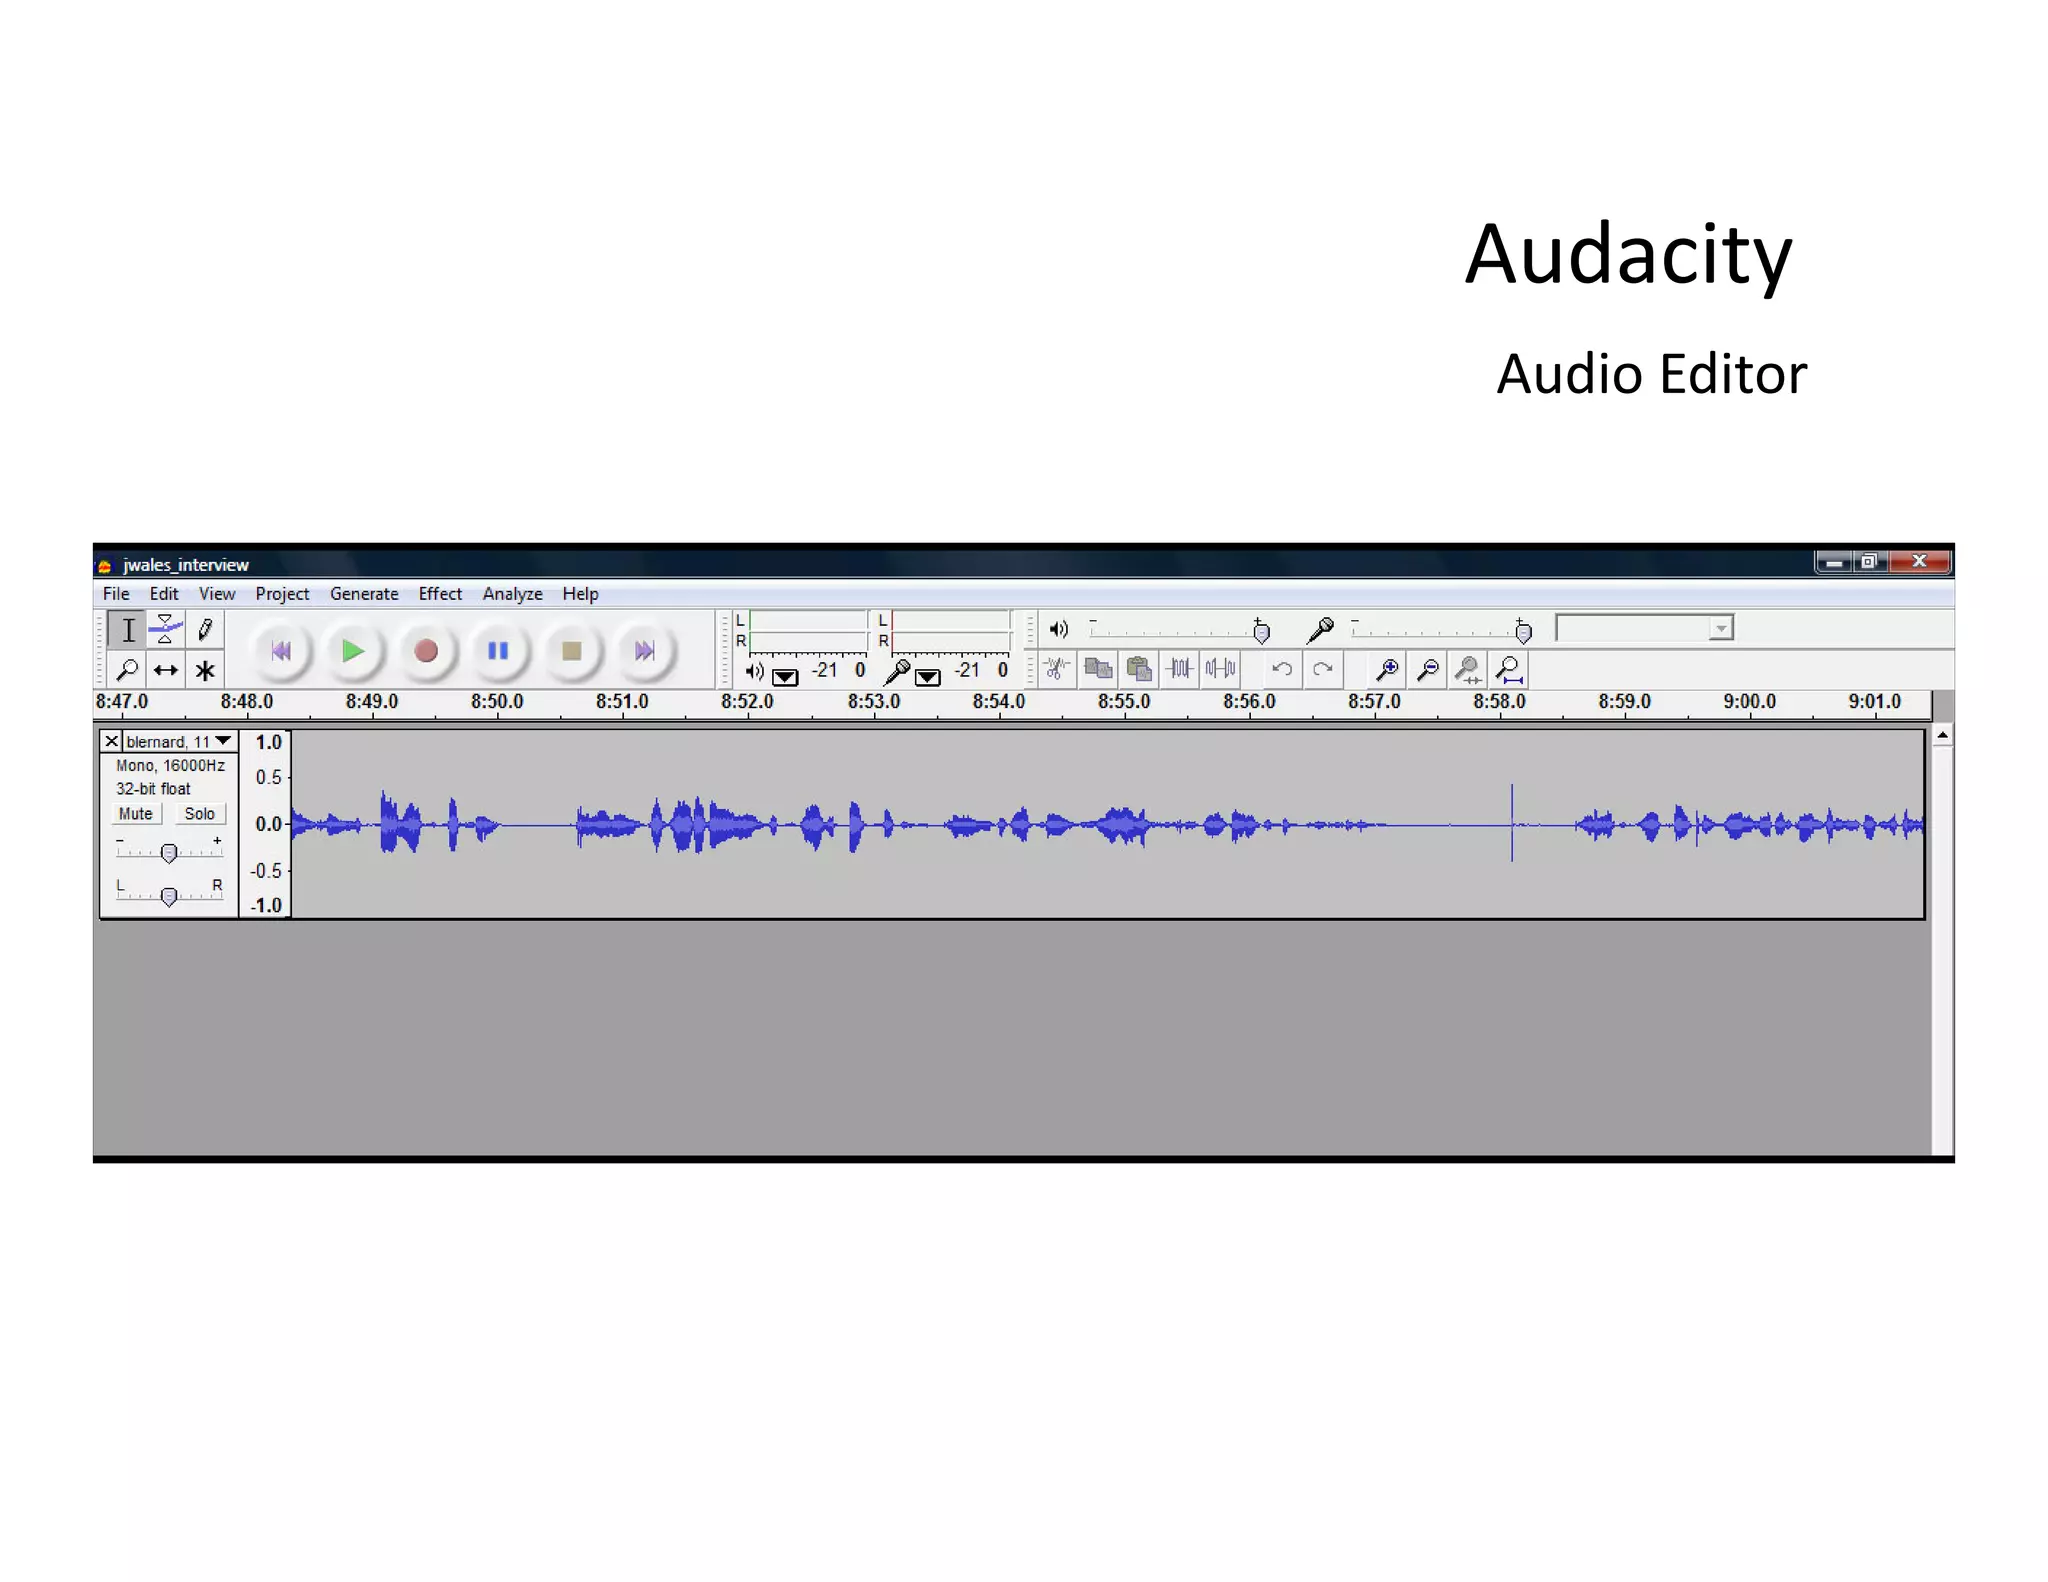This screenshot has height=1582, width=2048.
Task: Open the output meter options dropdown
Action: pos(785,677)
